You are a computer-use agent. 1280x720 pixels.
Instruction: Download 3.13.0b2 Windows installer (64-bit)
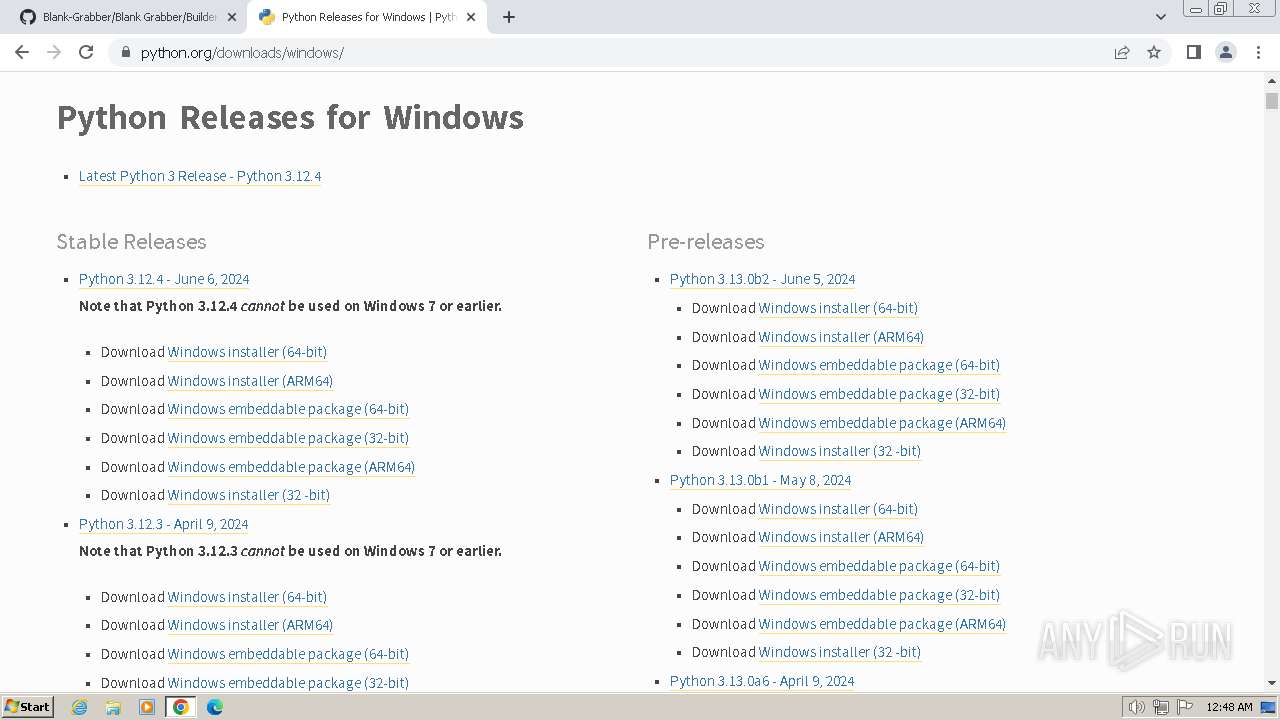click(x=838, y=308)
